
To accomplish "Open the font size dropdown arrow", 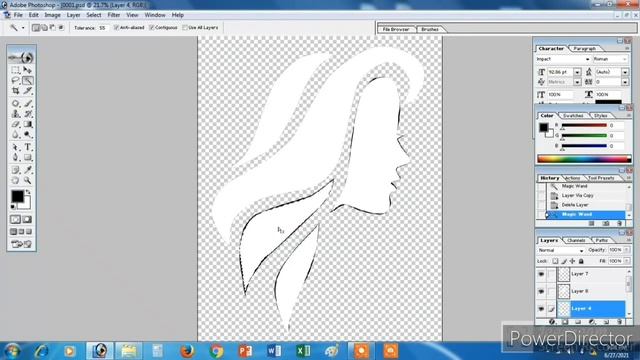I will point(577,72).
